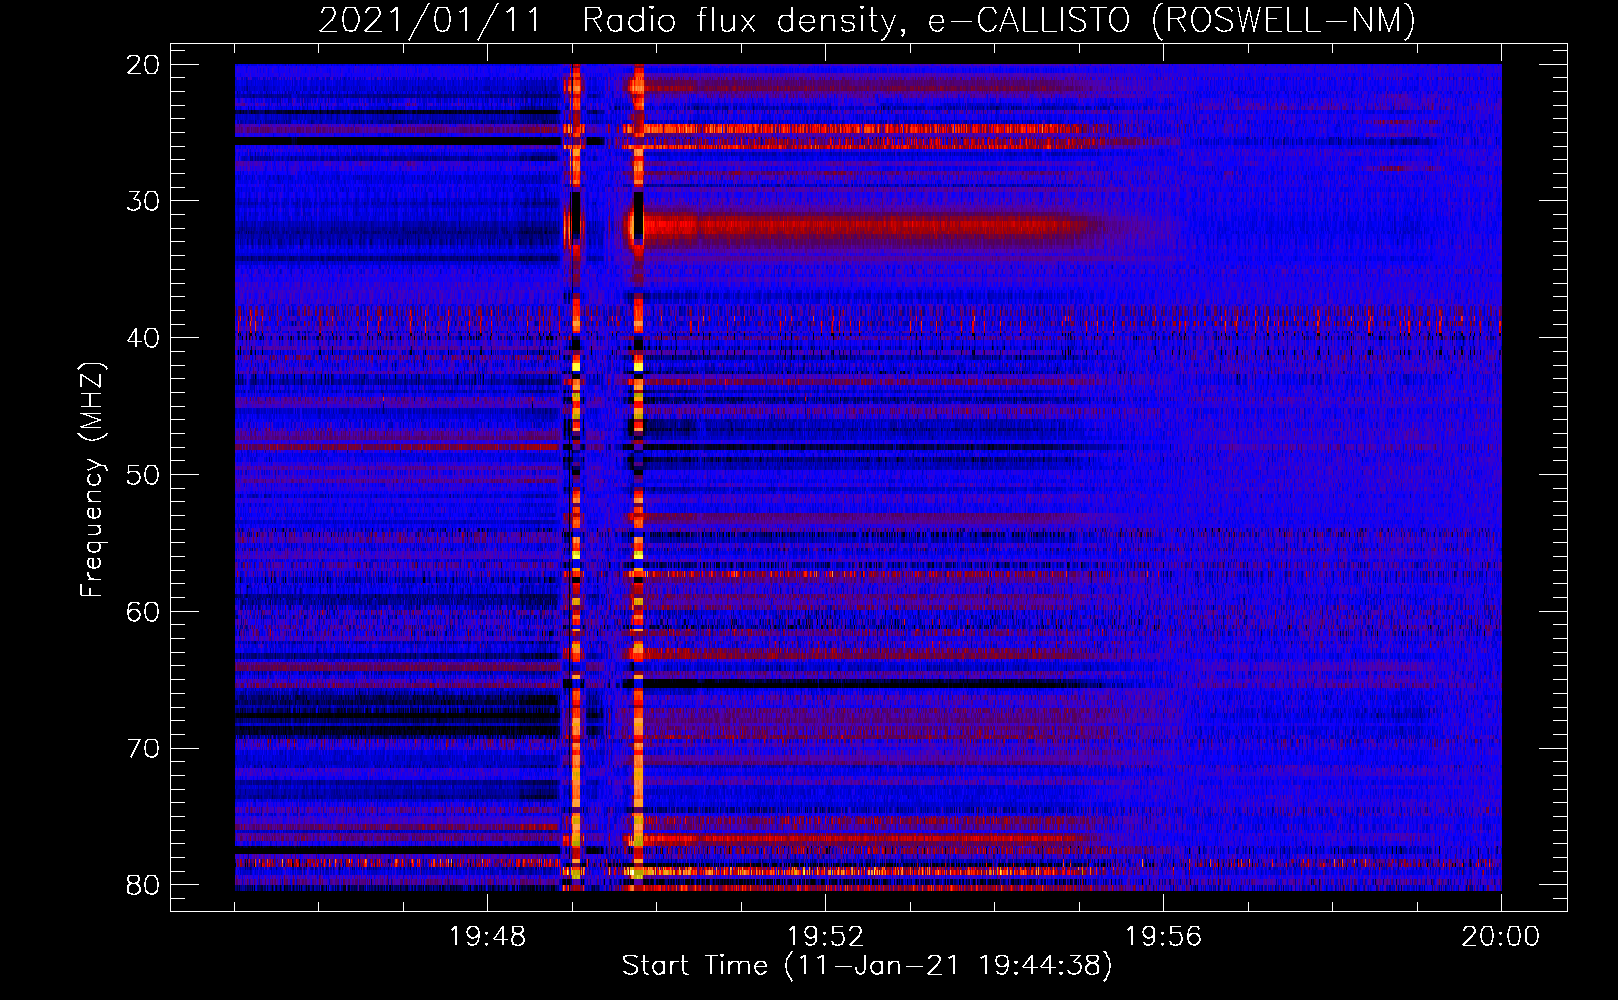
Task: Click the plot title '2021/01/11 Radio flux density'
Action: pyautogui.click(x=867, y=20)
